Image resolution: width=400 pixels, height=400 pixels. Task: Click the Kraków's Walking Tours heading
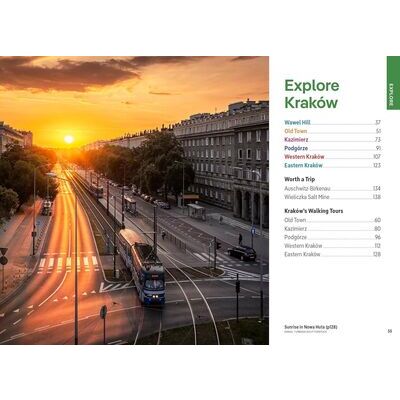click(x=314, y=211)
